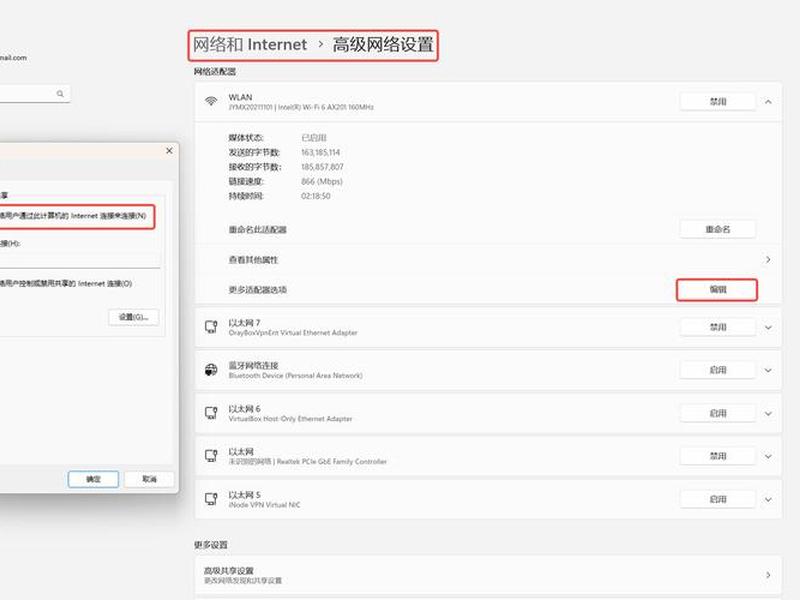Confirm the dialog with 确定
The width and height of the screenshot is (800, 600).
(93, 479)
